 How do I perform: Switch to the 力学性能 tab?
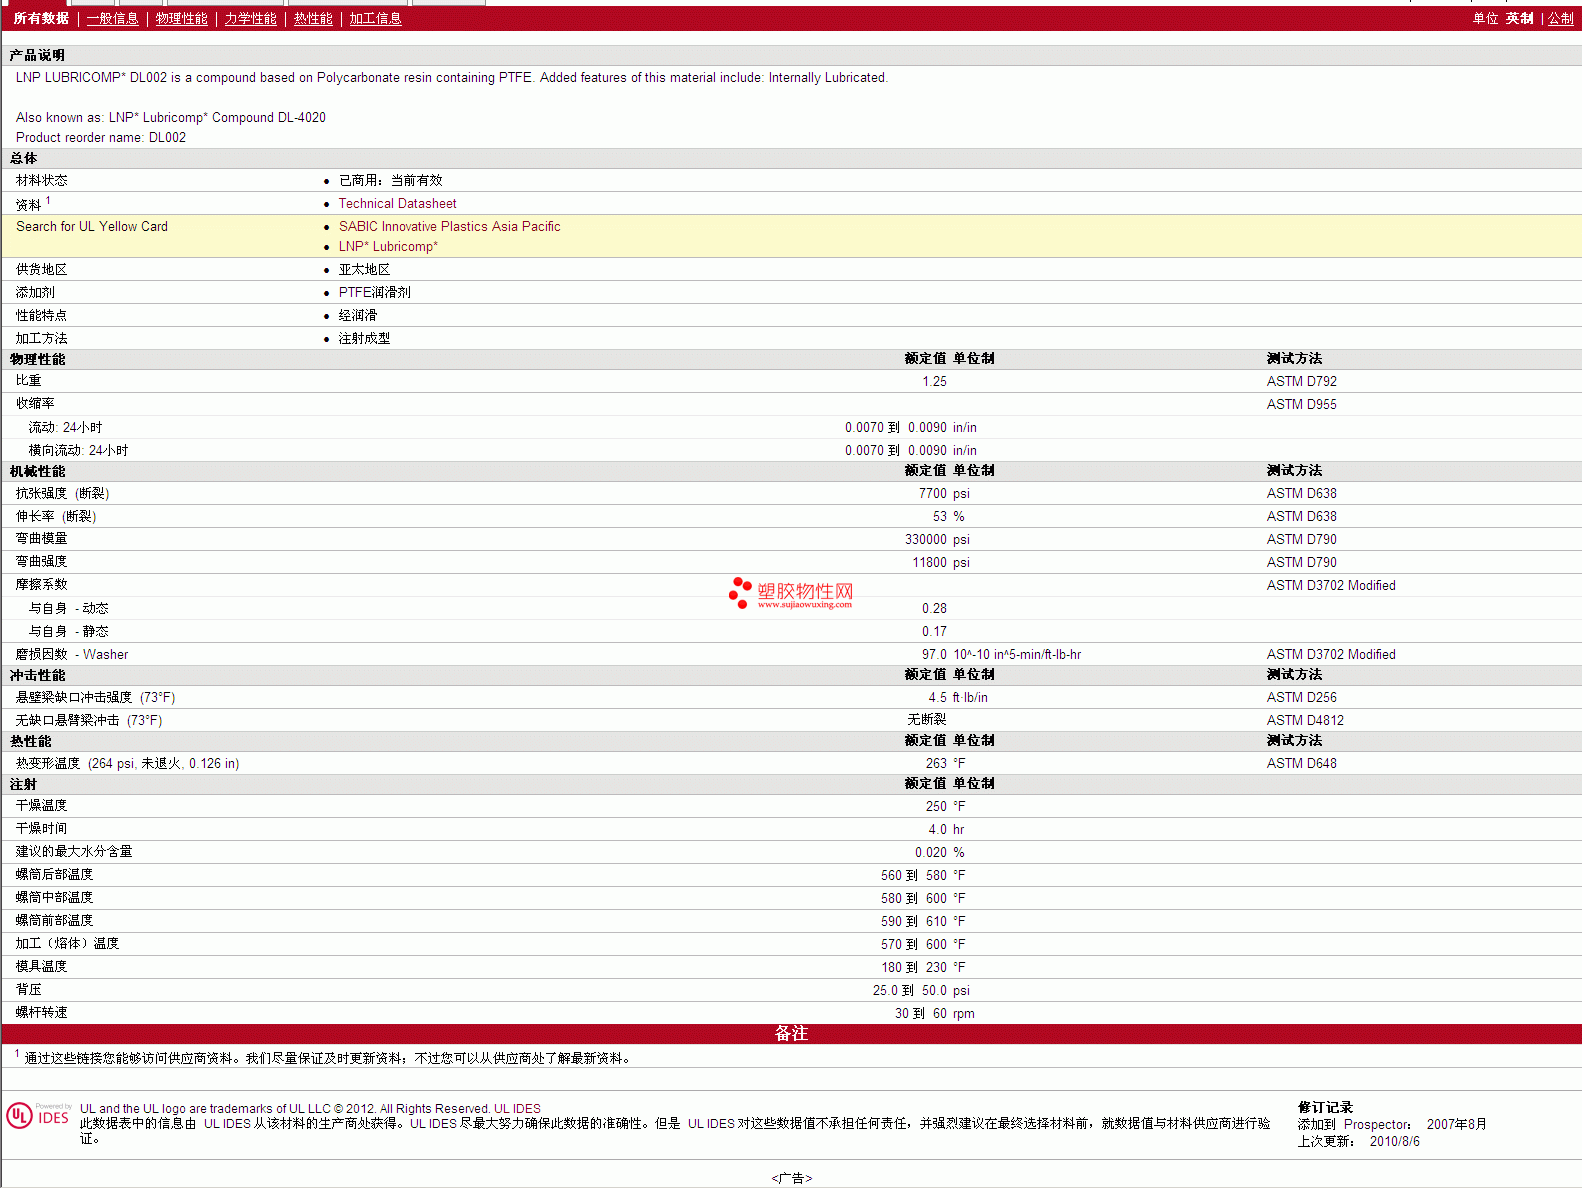(250, 18)
